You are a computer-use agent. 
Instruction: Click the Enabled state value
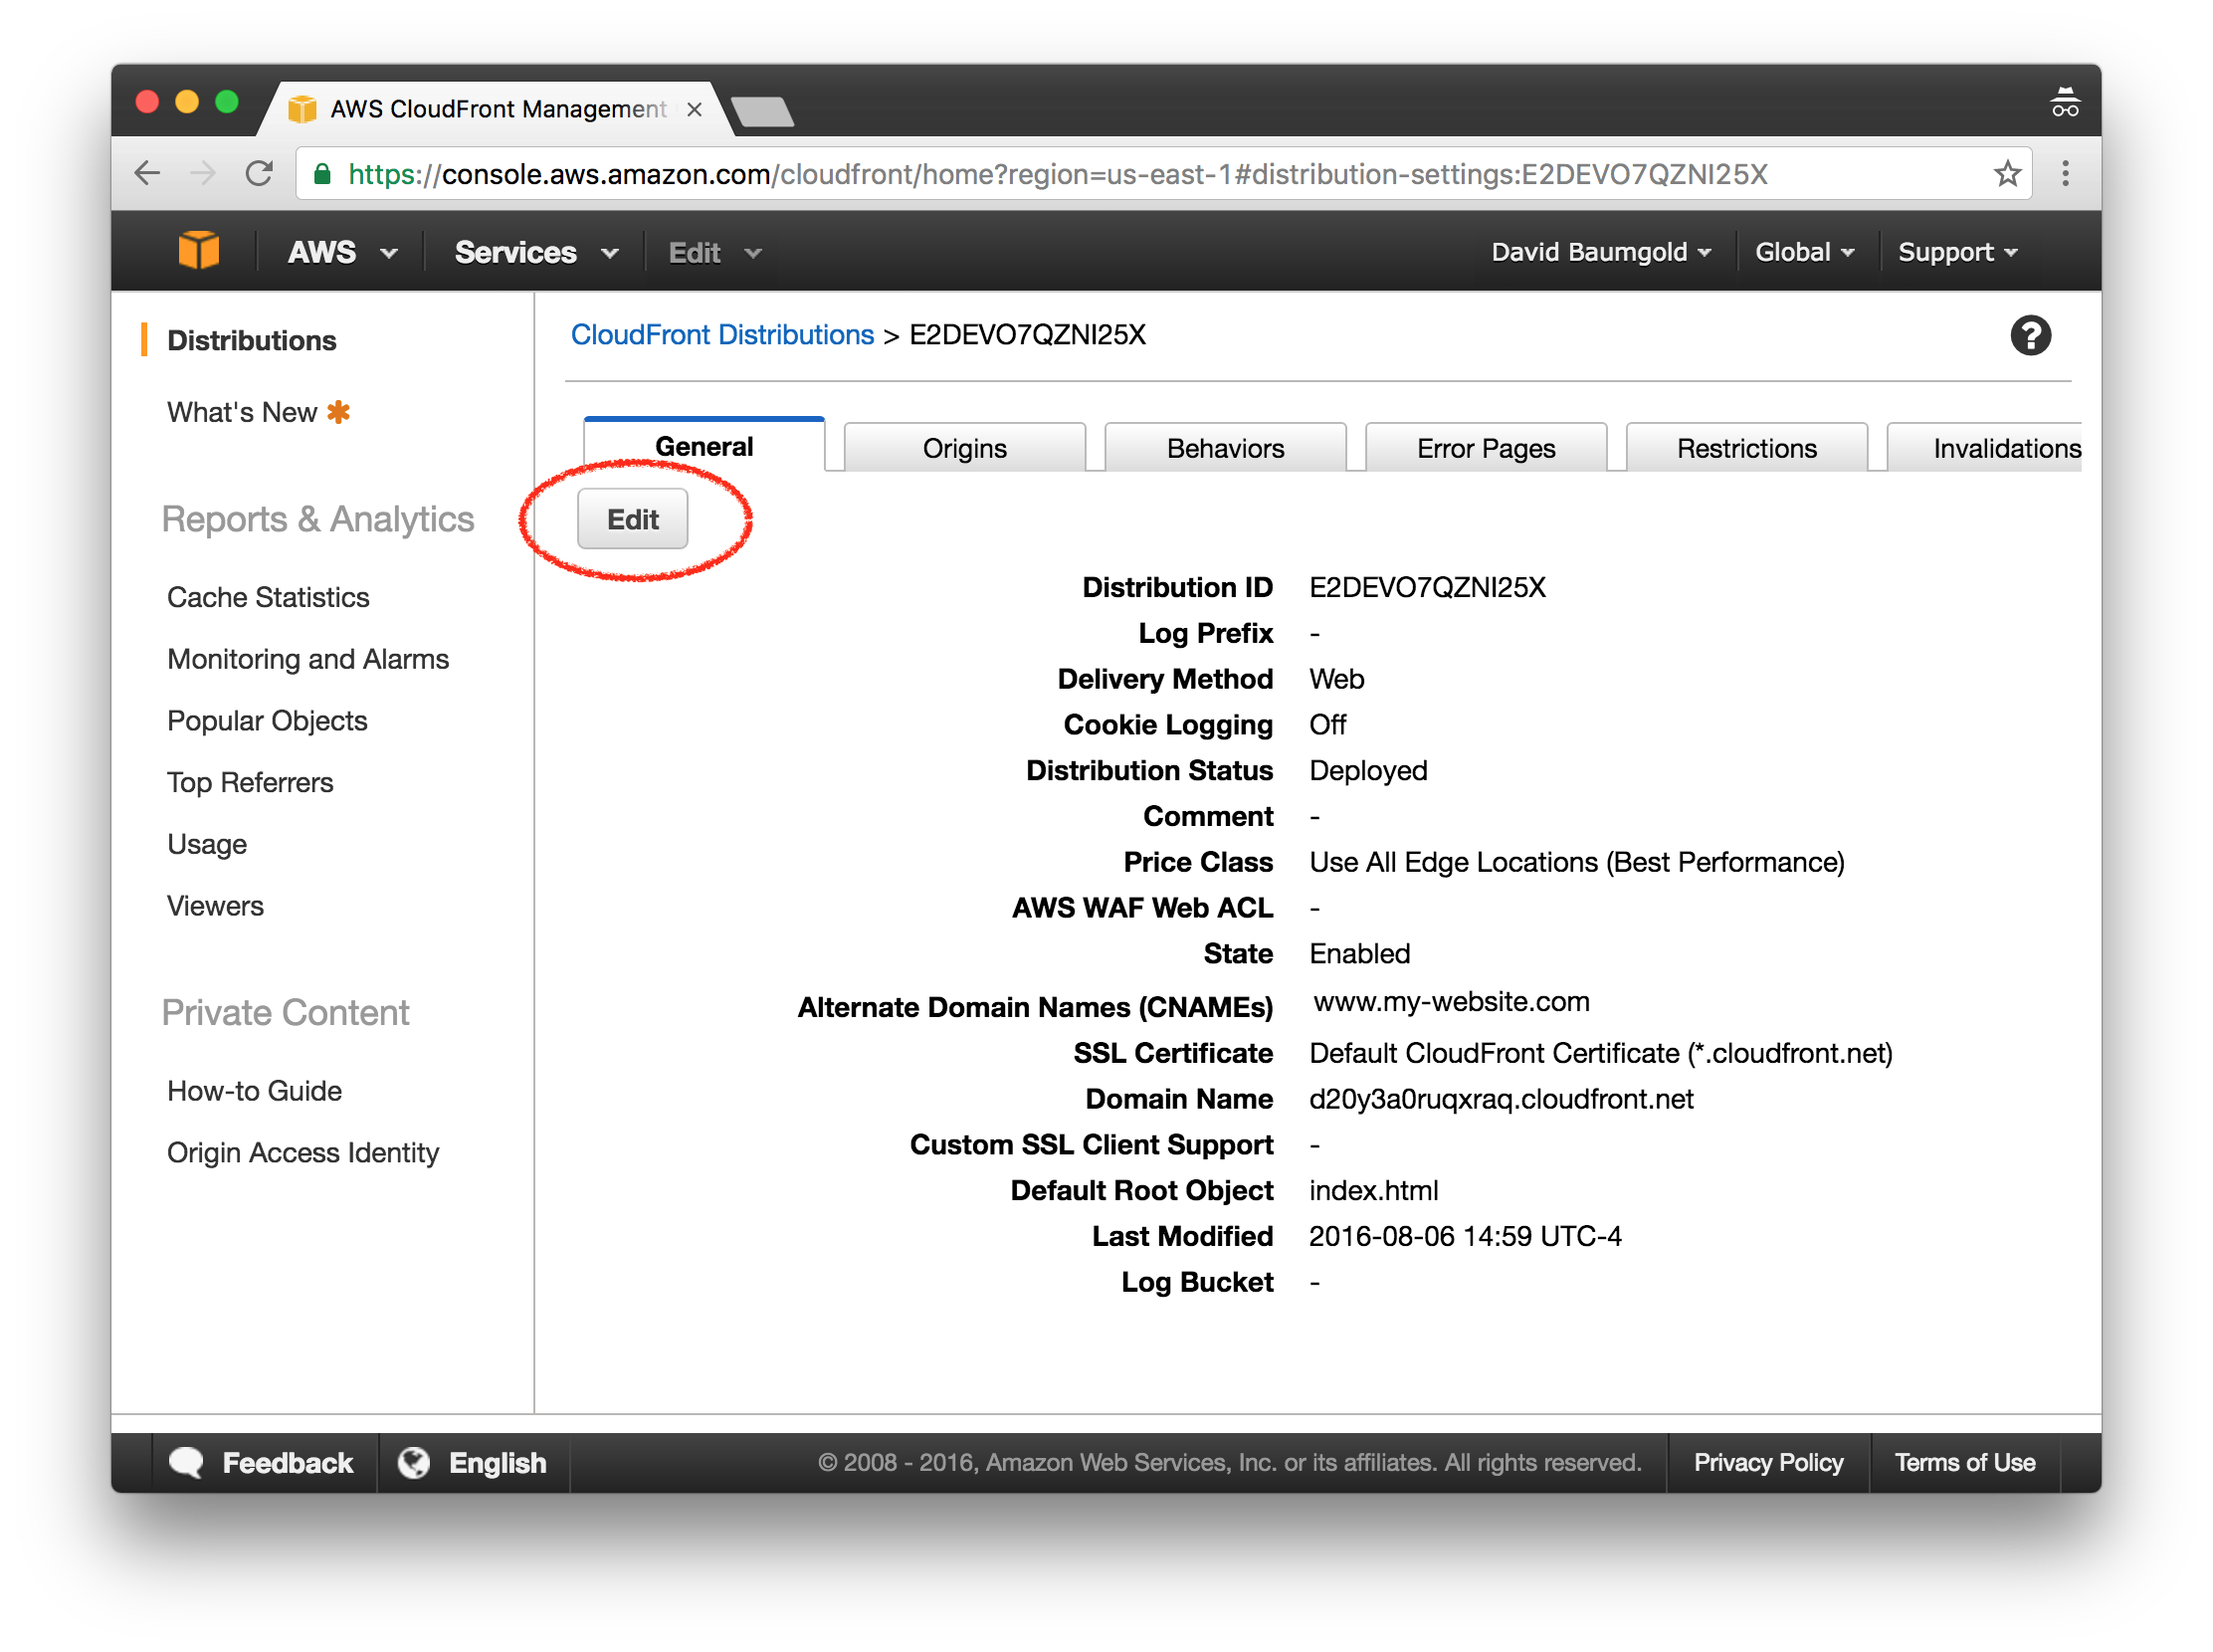[1359, 954]
